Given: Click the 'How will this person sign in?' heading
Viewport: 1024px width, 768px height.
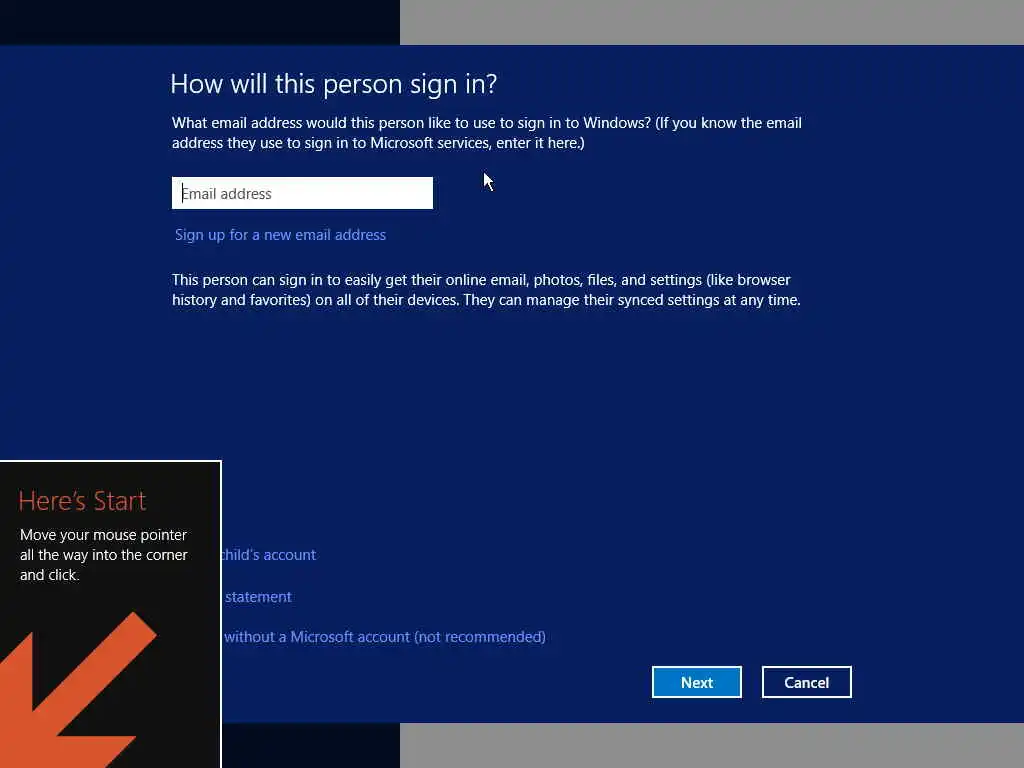Looking at the screenshot, I should point(334,84).
